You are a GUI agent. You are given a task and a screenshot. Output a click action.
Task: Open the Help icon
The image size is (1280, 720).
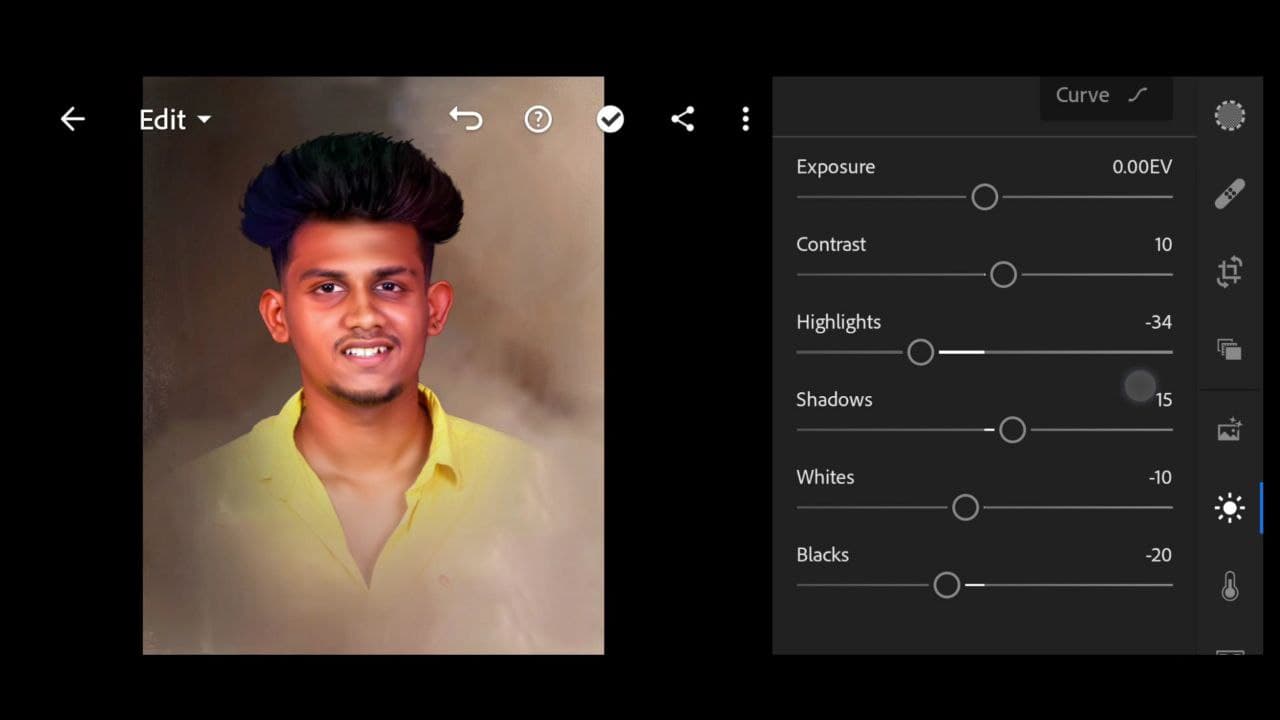(538, 118)
